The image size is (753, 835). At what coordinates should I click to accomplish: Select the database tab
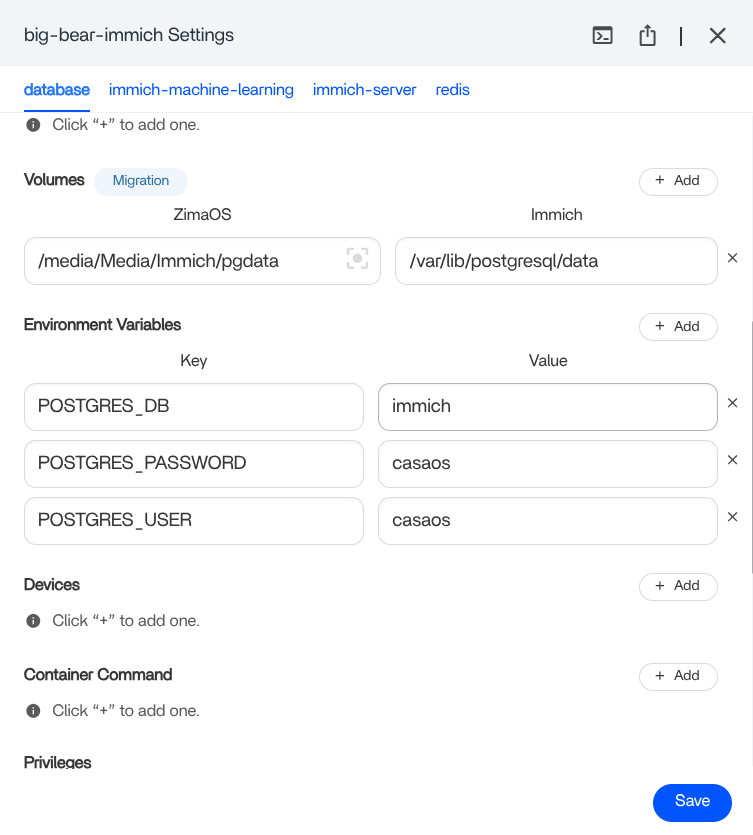click(57, 90)
